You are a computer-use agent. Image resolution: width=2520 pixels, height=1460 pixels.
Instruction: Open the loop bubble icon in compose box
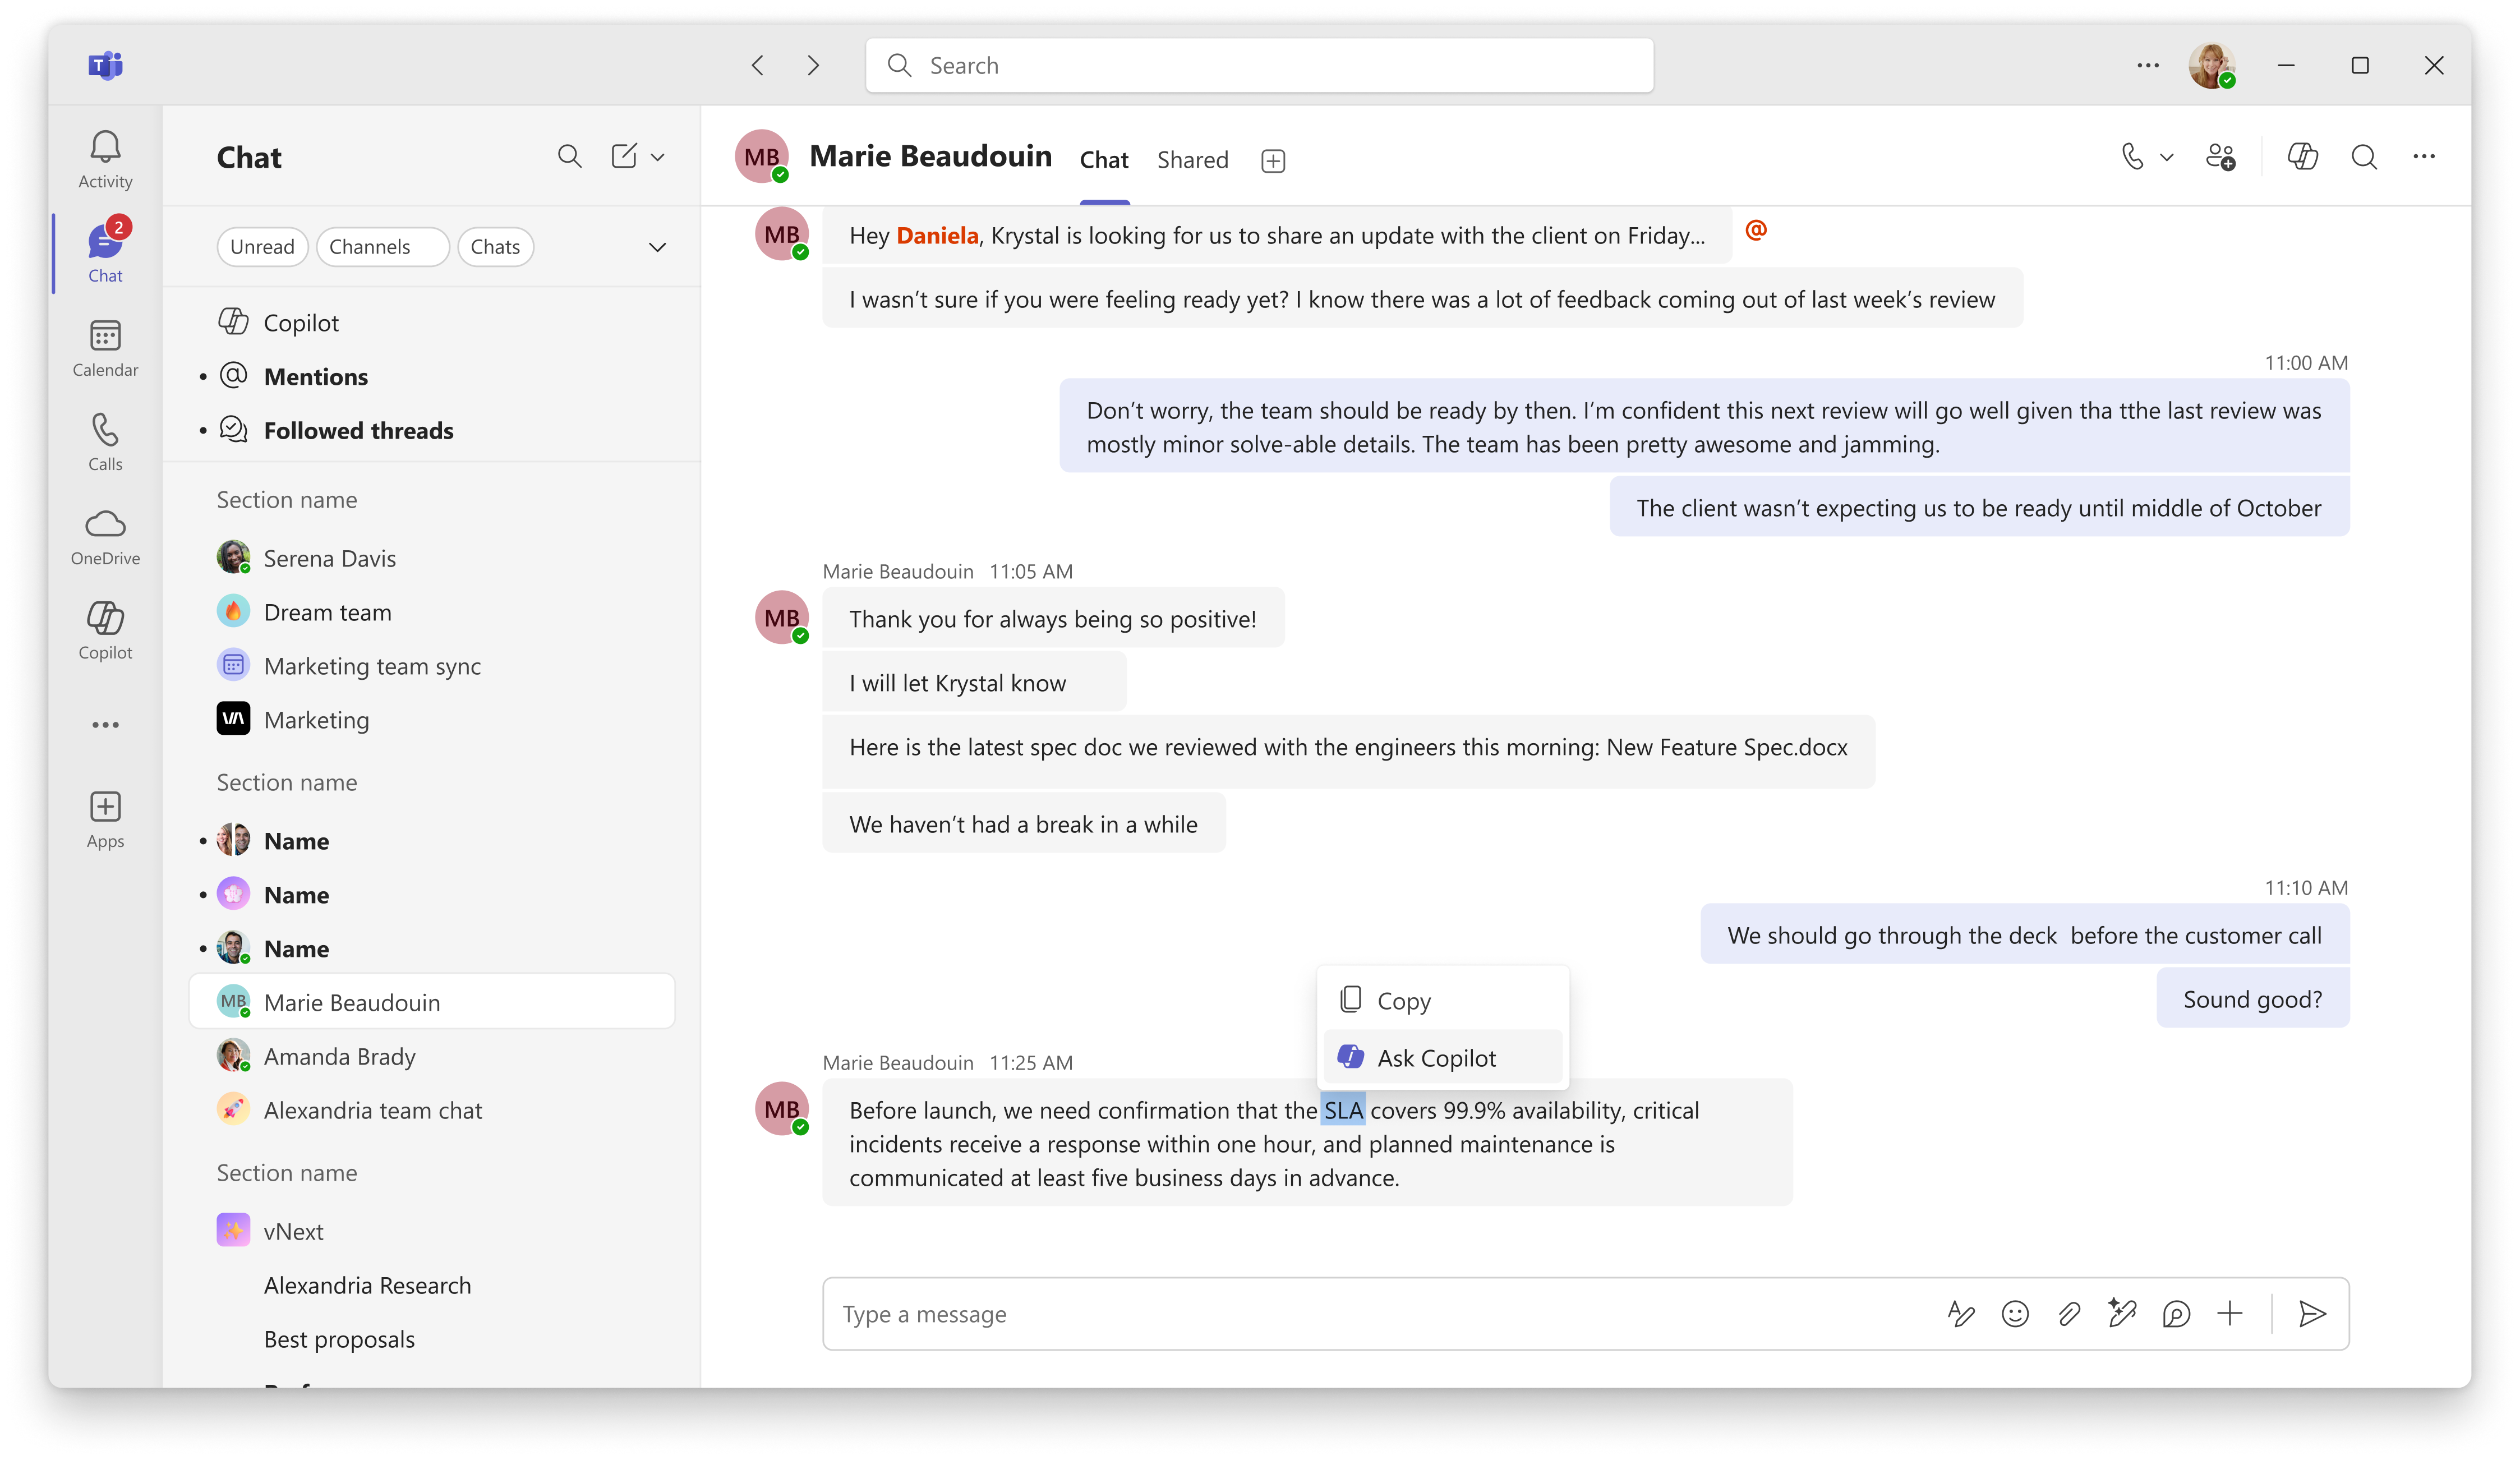[2176, 1314]
